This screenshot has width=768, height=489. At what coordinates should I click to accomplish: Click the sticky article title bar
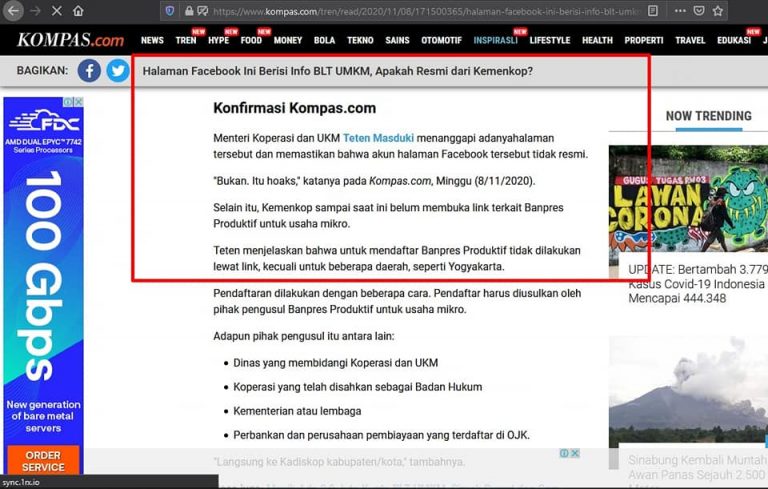click(338, 71)
